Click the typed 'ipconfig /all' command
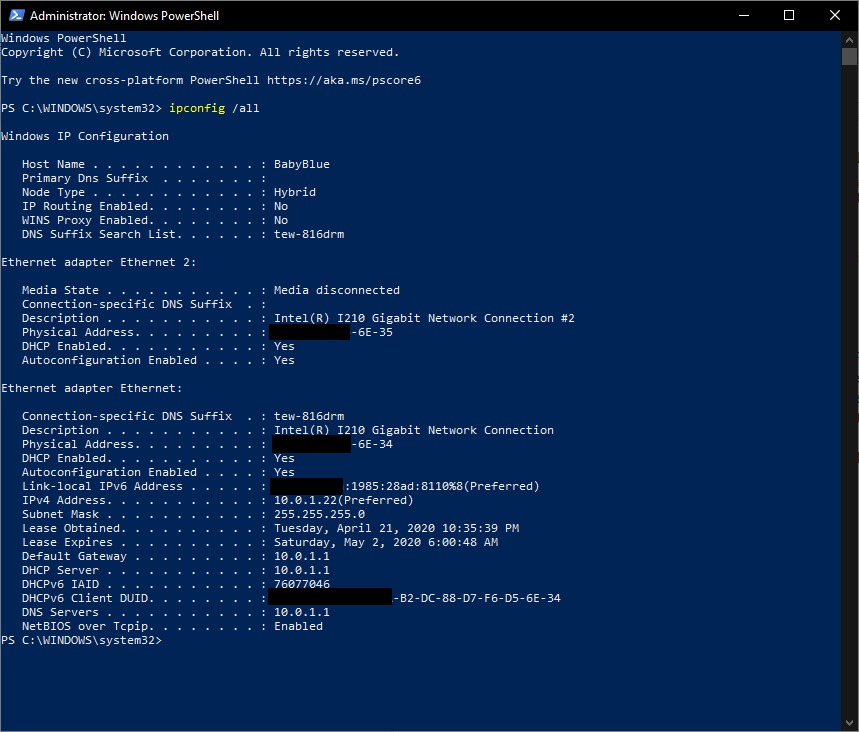Screen dimensions: 859x732 point(215,108)
